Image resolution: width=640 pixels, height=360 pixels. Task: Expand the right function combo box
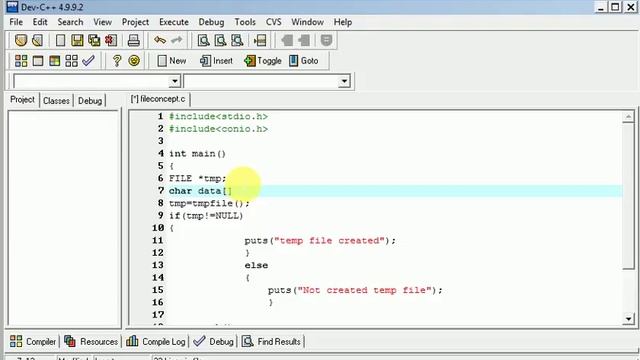click(x=344, y=81)
